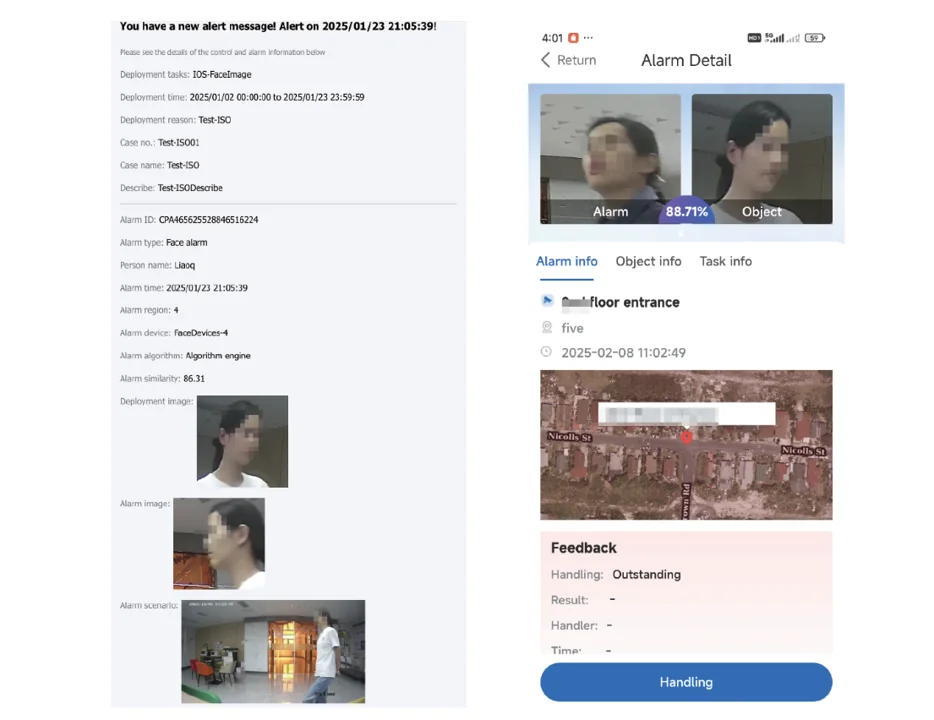Tap the red location pin on map
The height and width of the screenshot is (720, 934).
687,437
